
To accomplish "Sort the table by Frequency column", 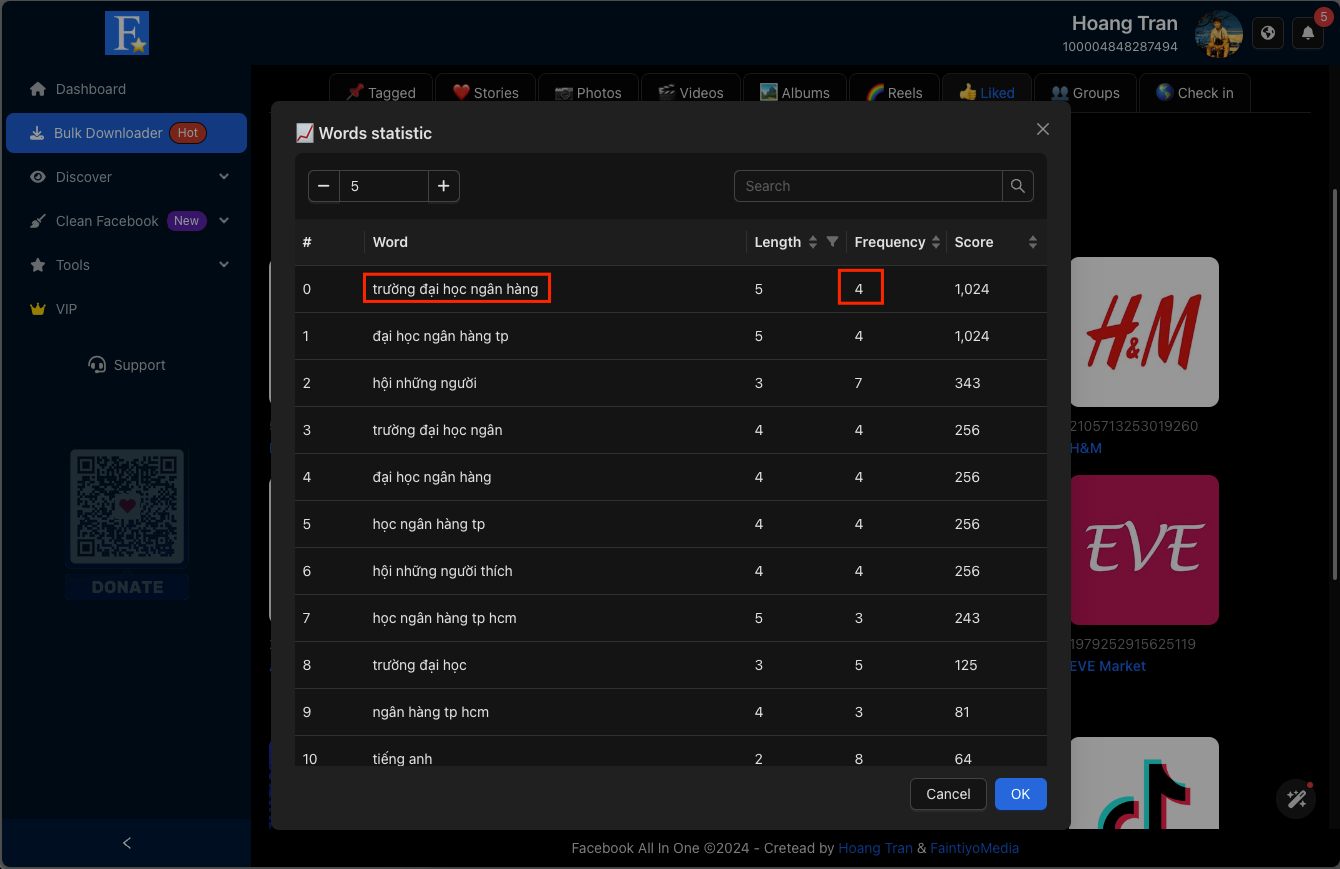I will tap(936, 242).
